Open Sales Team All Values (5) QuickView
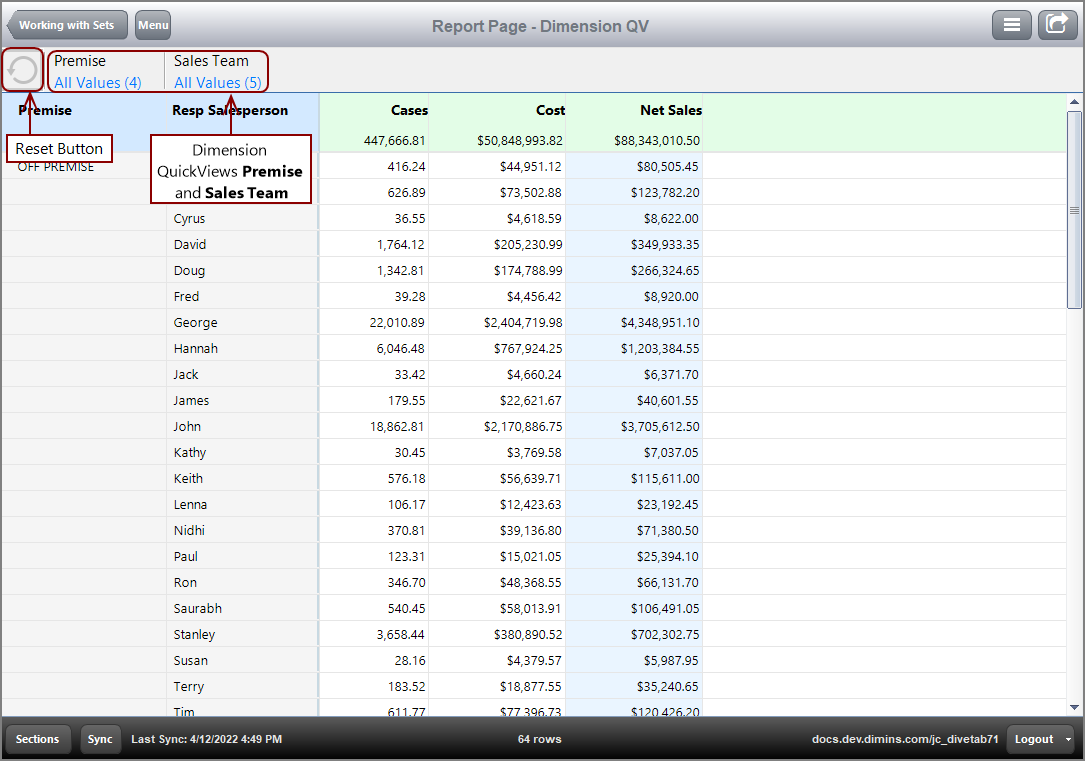 217,83
